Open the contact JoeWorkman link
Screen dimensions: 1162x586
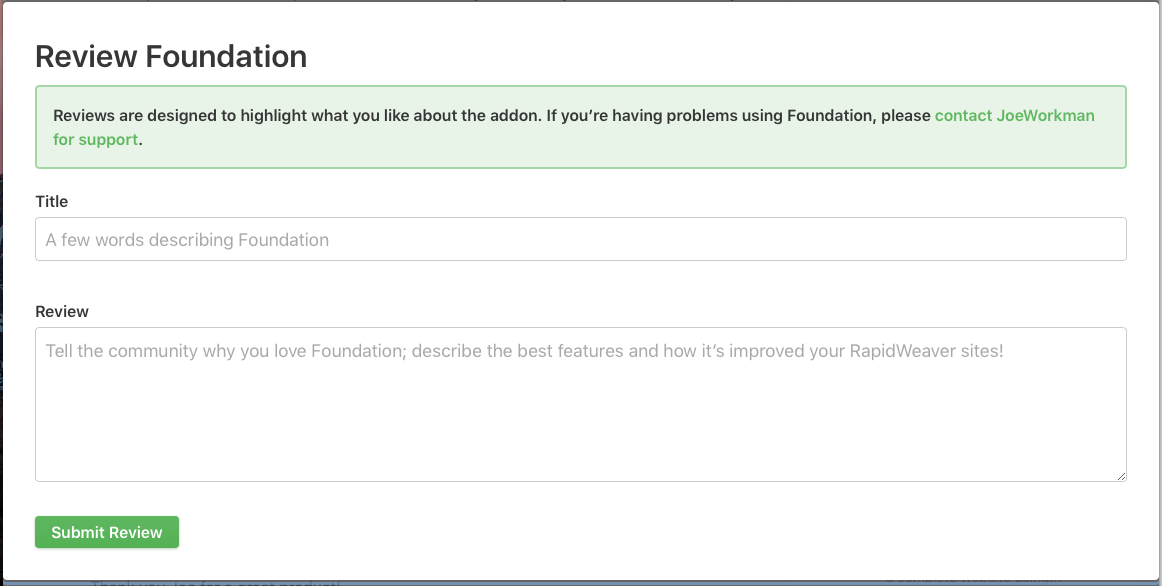coord(1014,115)
